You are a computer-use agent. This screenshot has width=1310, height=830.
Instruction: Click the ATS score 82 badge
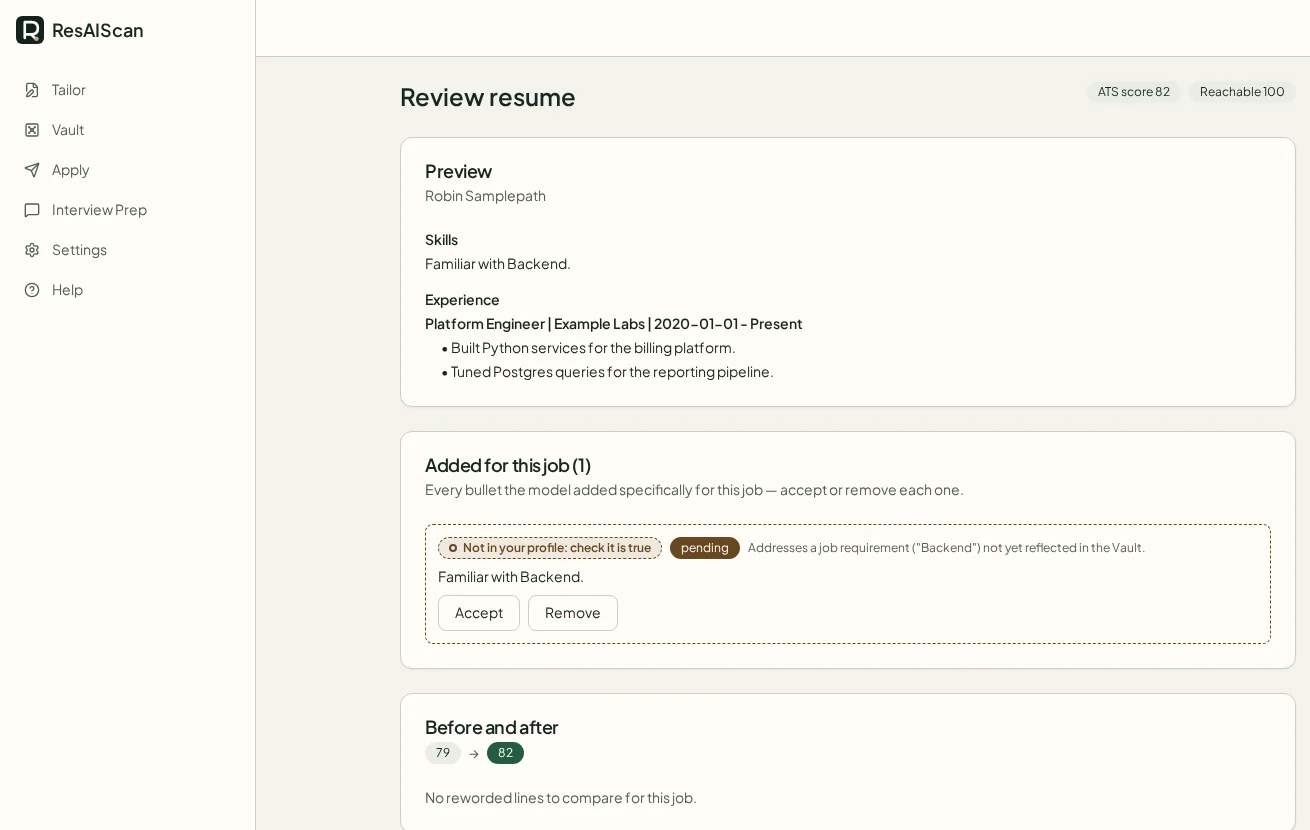(x=1134, y=92)
